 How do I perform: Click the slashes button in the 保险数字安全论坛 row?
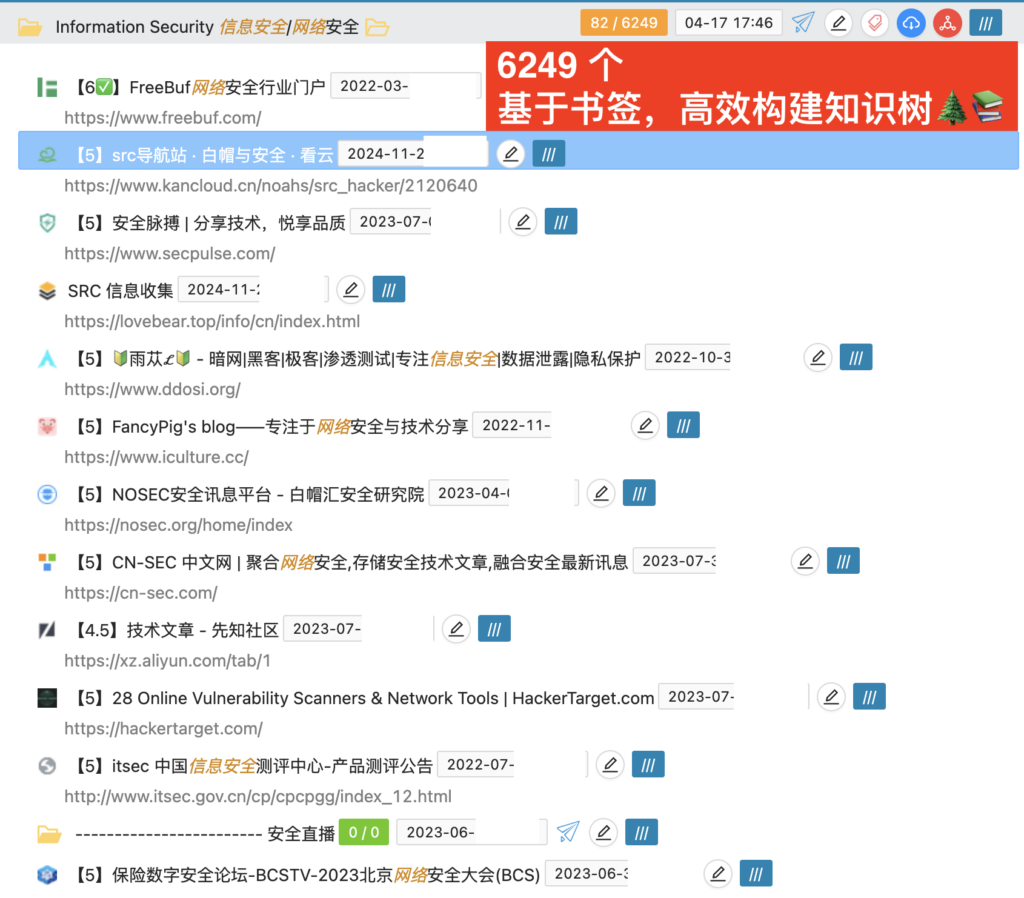click(x=756, y=874)
